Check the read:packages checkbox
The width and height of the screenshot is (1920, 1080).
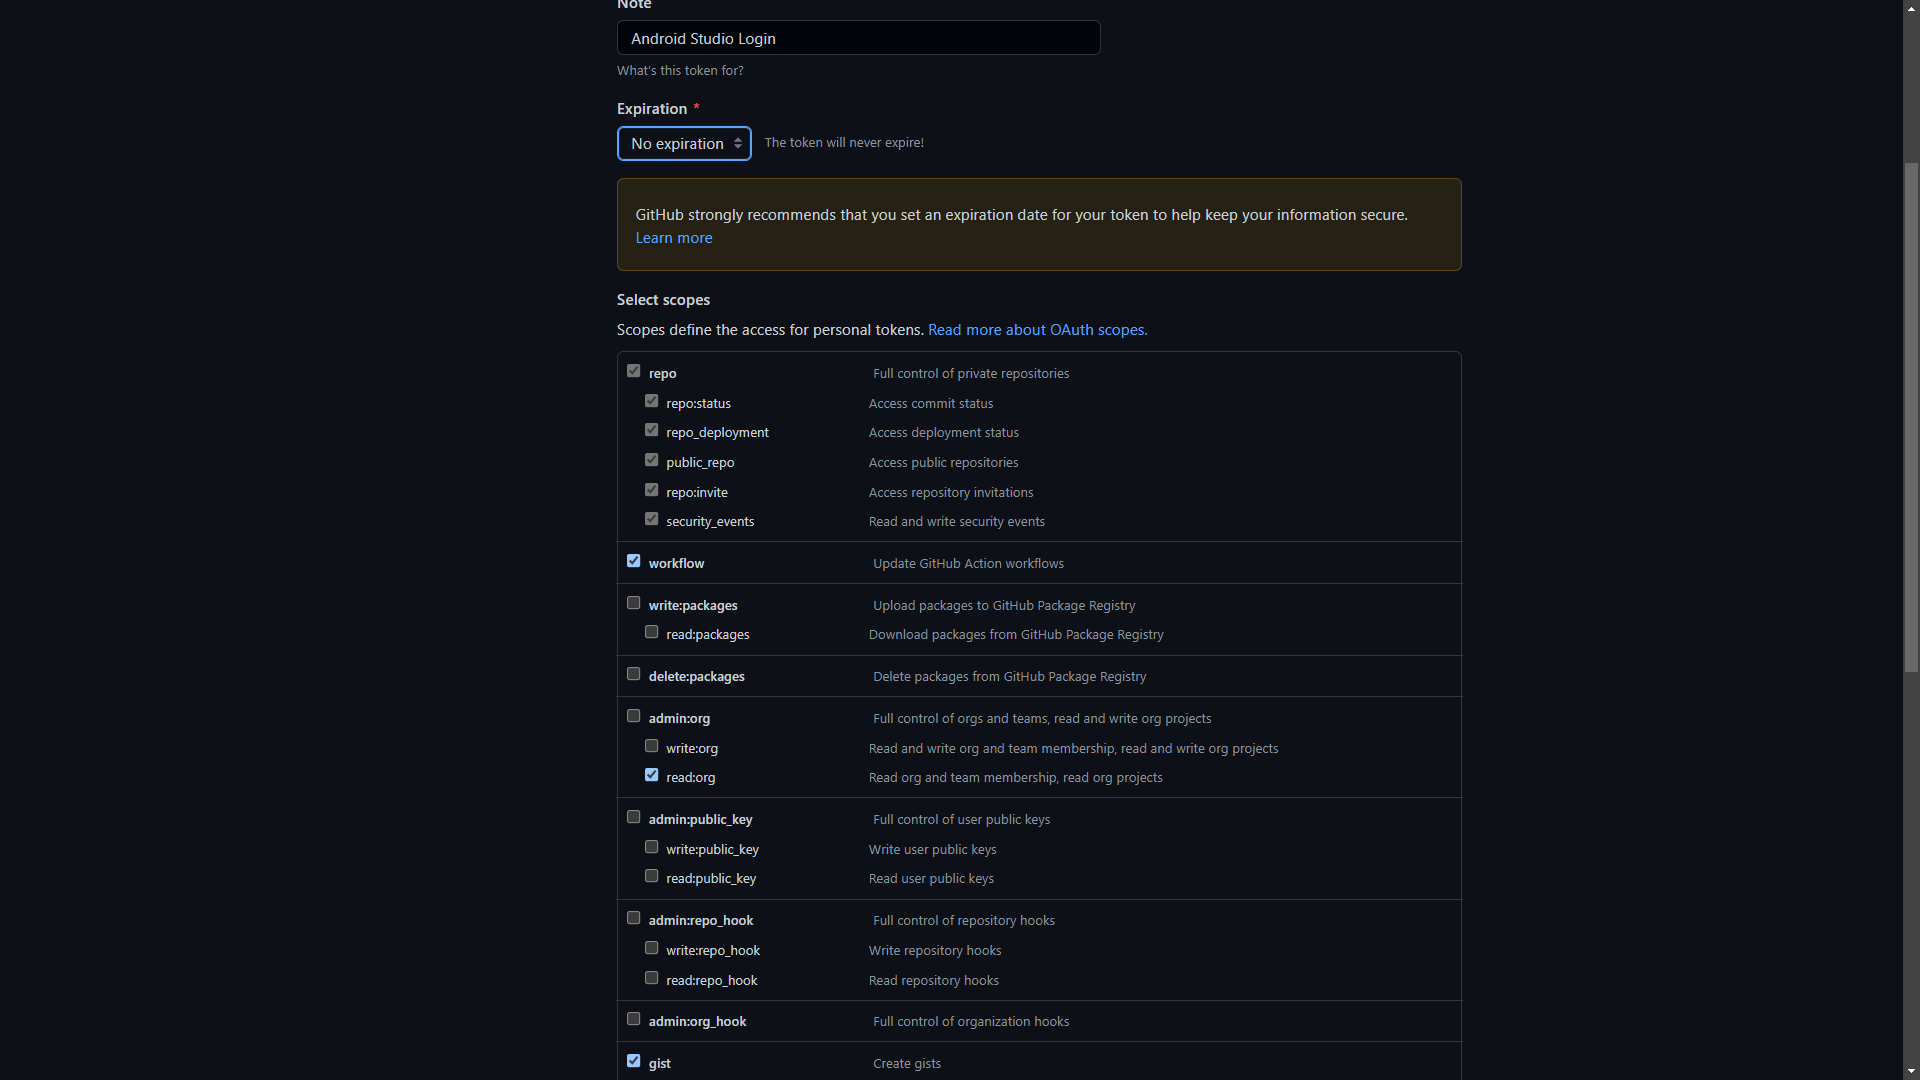(x=651, y=631)
